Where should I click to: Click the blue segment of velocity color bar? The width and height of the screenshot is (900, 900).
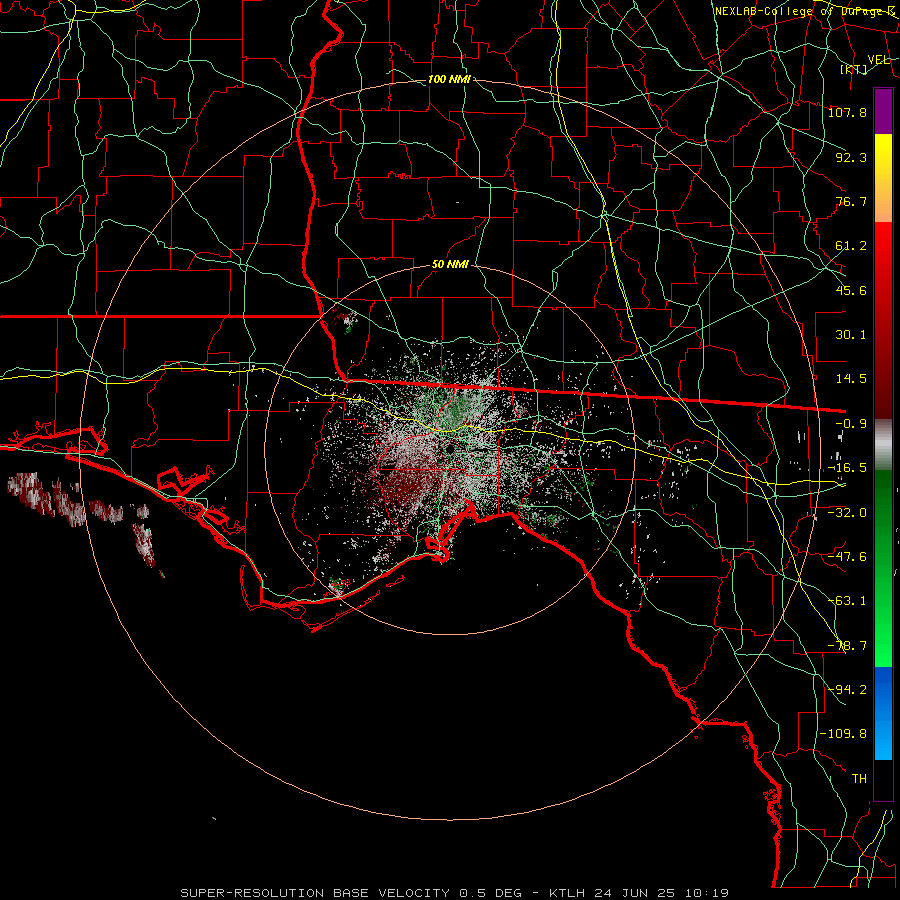pyautogui.click(x=883, y=713)
